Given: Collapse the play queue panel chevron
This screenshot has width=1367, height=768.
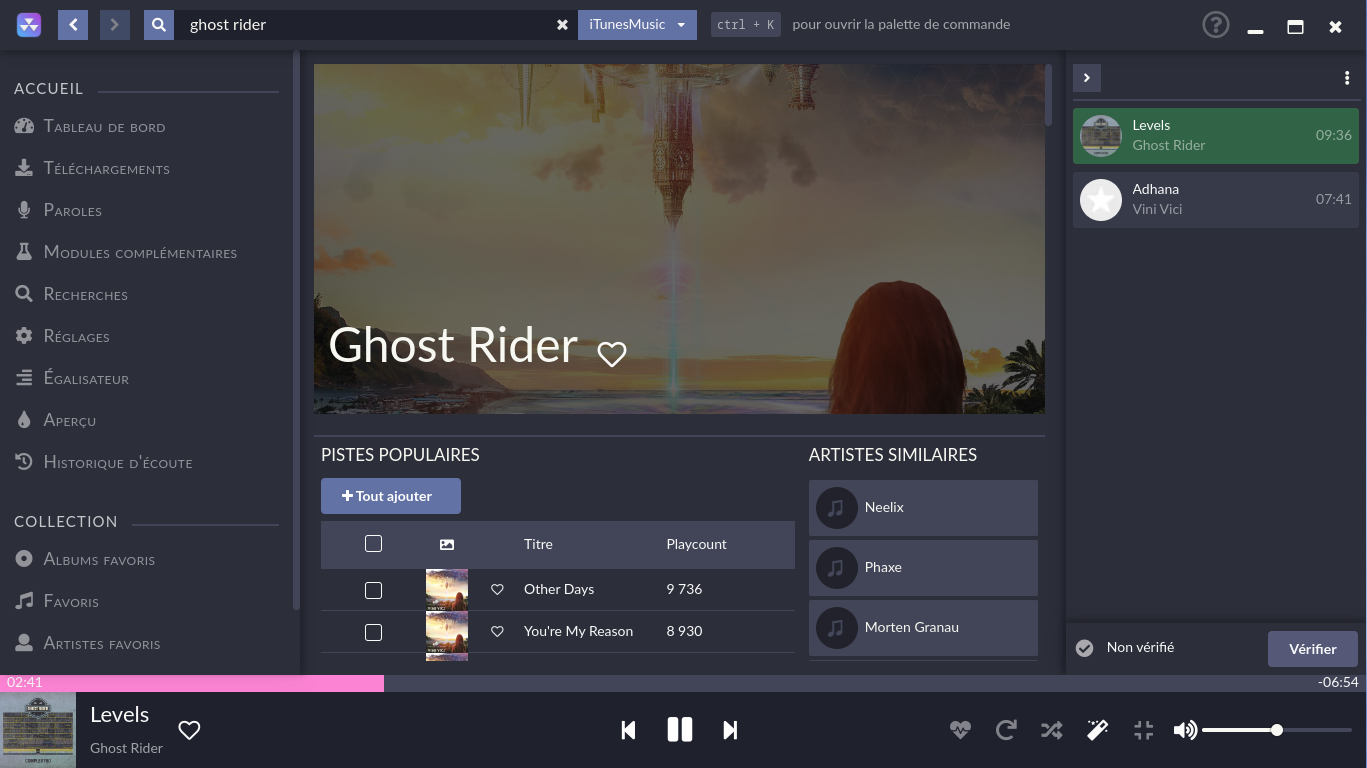Looking at the screenshot, I should [x=1086, y=78].
